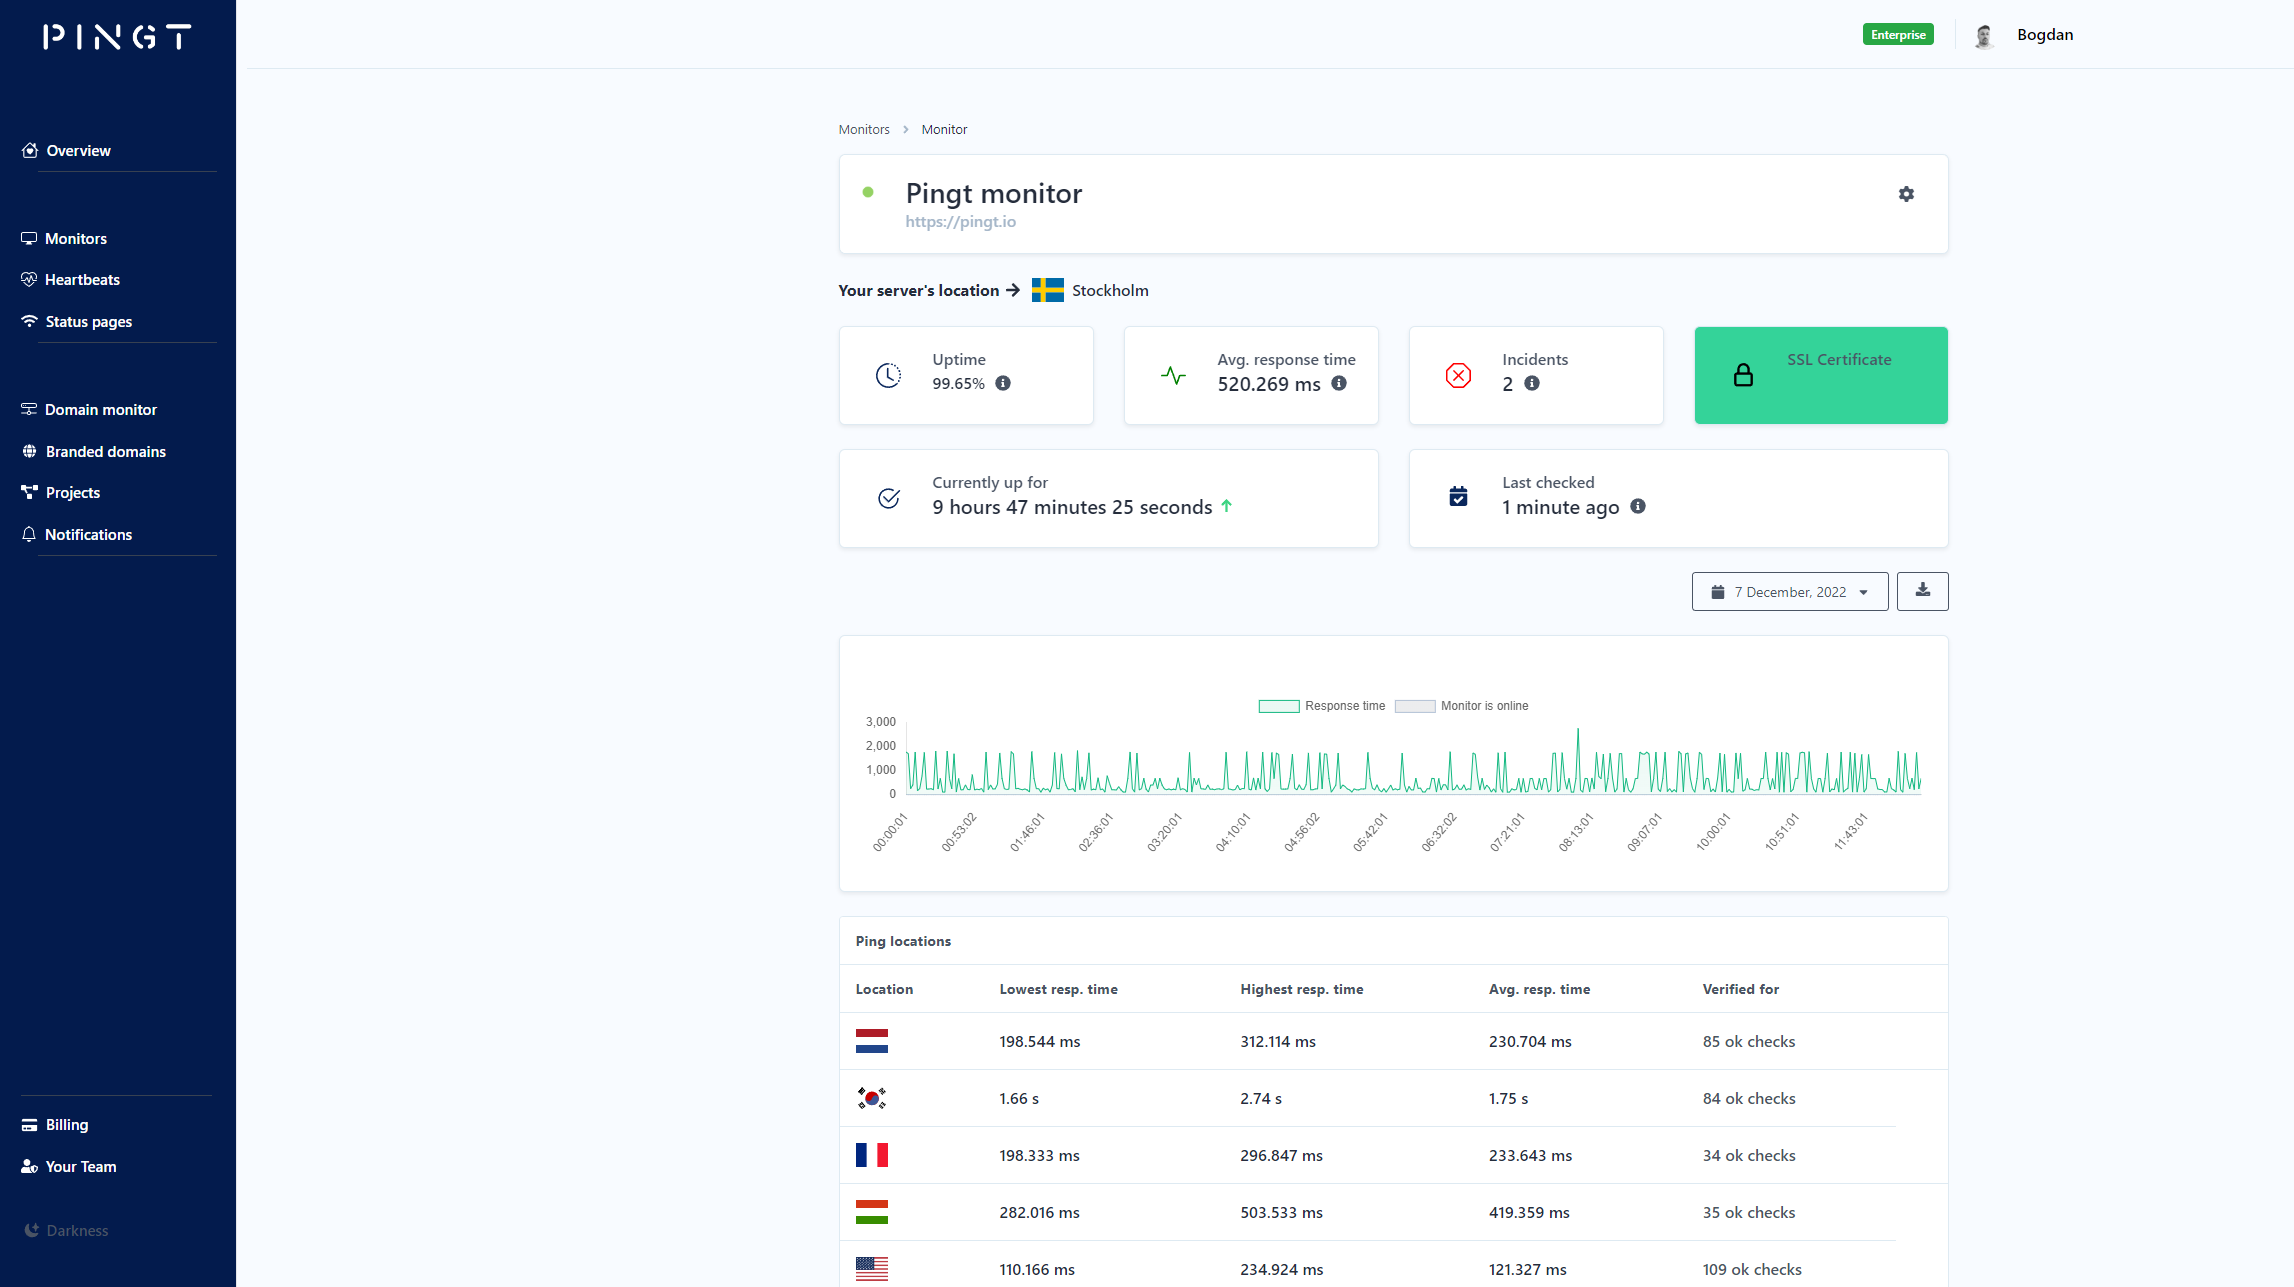Viewport: 2294px width, 1287px height.
Task: Click the Hungary flag row icon
Action: click(871, 1212)
